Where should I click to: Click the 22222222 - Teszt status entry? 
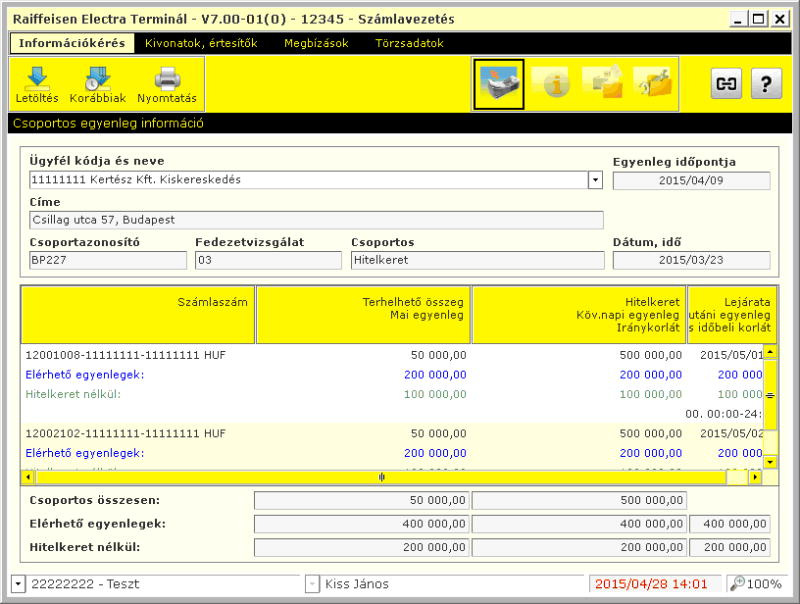(85, 584)
